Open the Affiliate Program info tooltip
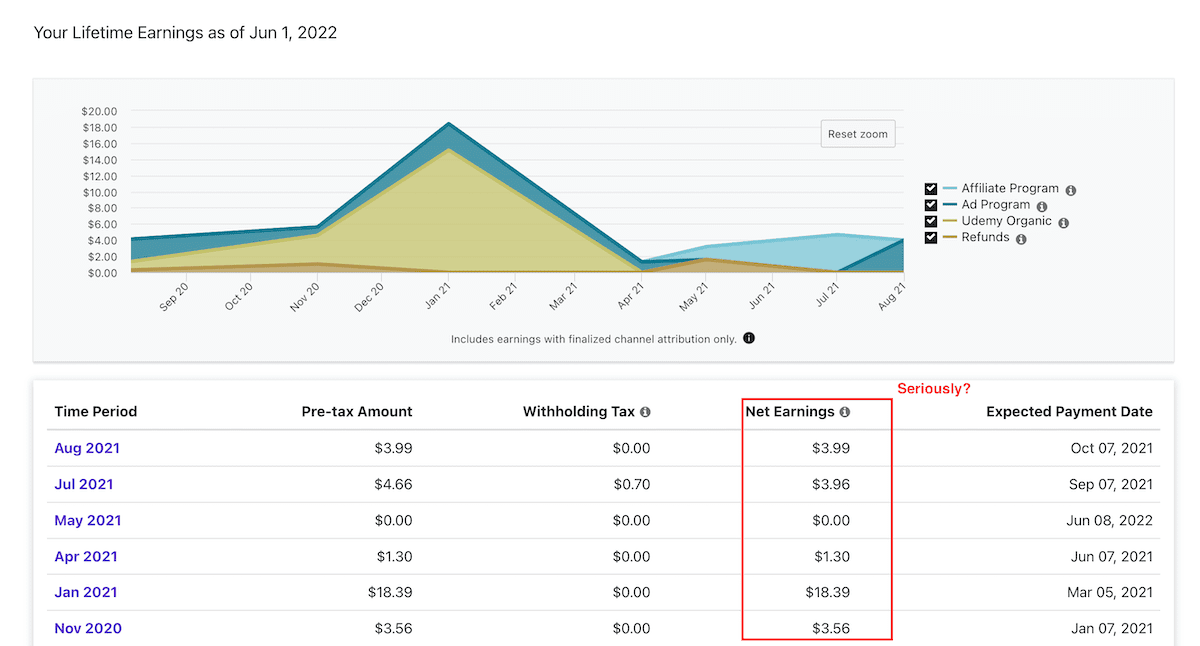Image resolution: width=1200 pixels, height=646 pixels. [x=1070, y=188]
